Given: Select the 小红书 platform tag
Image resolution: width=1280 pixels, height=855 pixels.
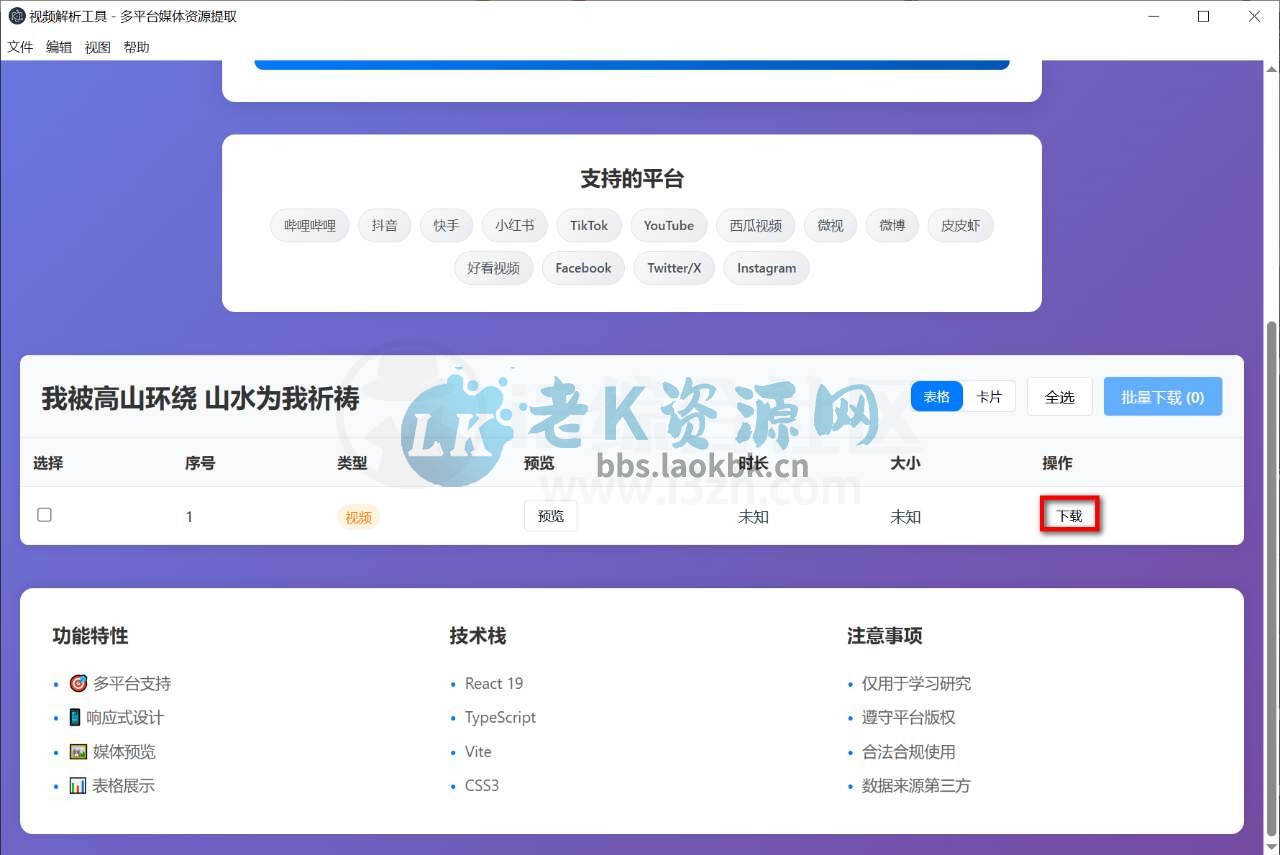Looking at the screenshot, I should [x=515, y=226].
